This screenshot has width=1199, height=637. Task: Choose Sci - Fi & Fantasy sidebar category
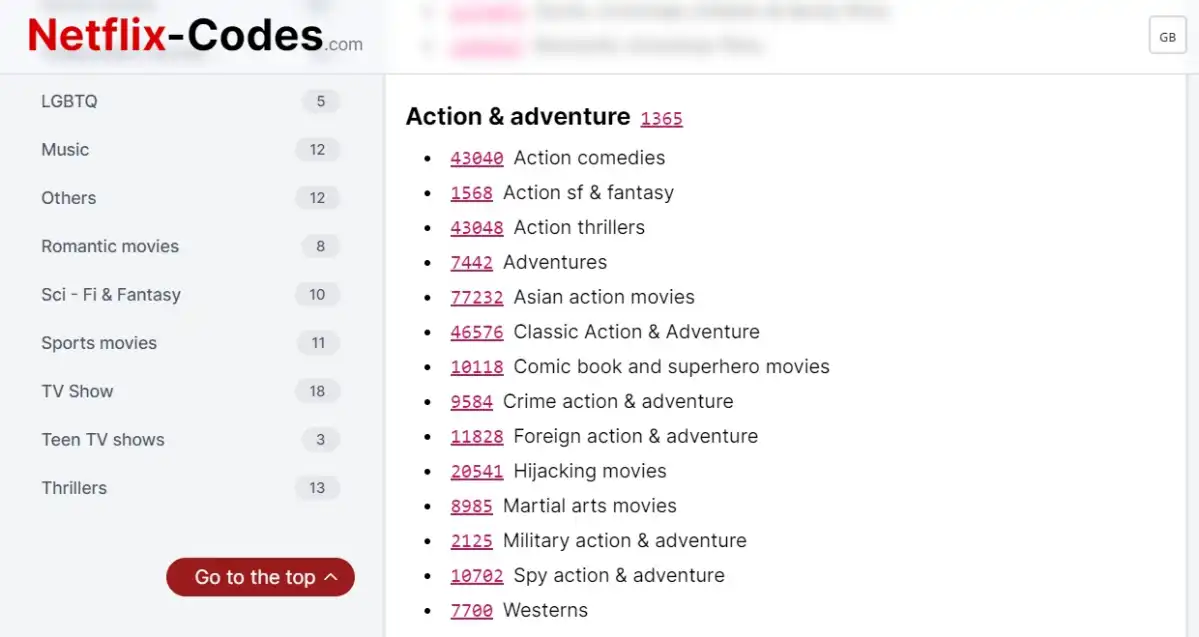coord(111,295)
